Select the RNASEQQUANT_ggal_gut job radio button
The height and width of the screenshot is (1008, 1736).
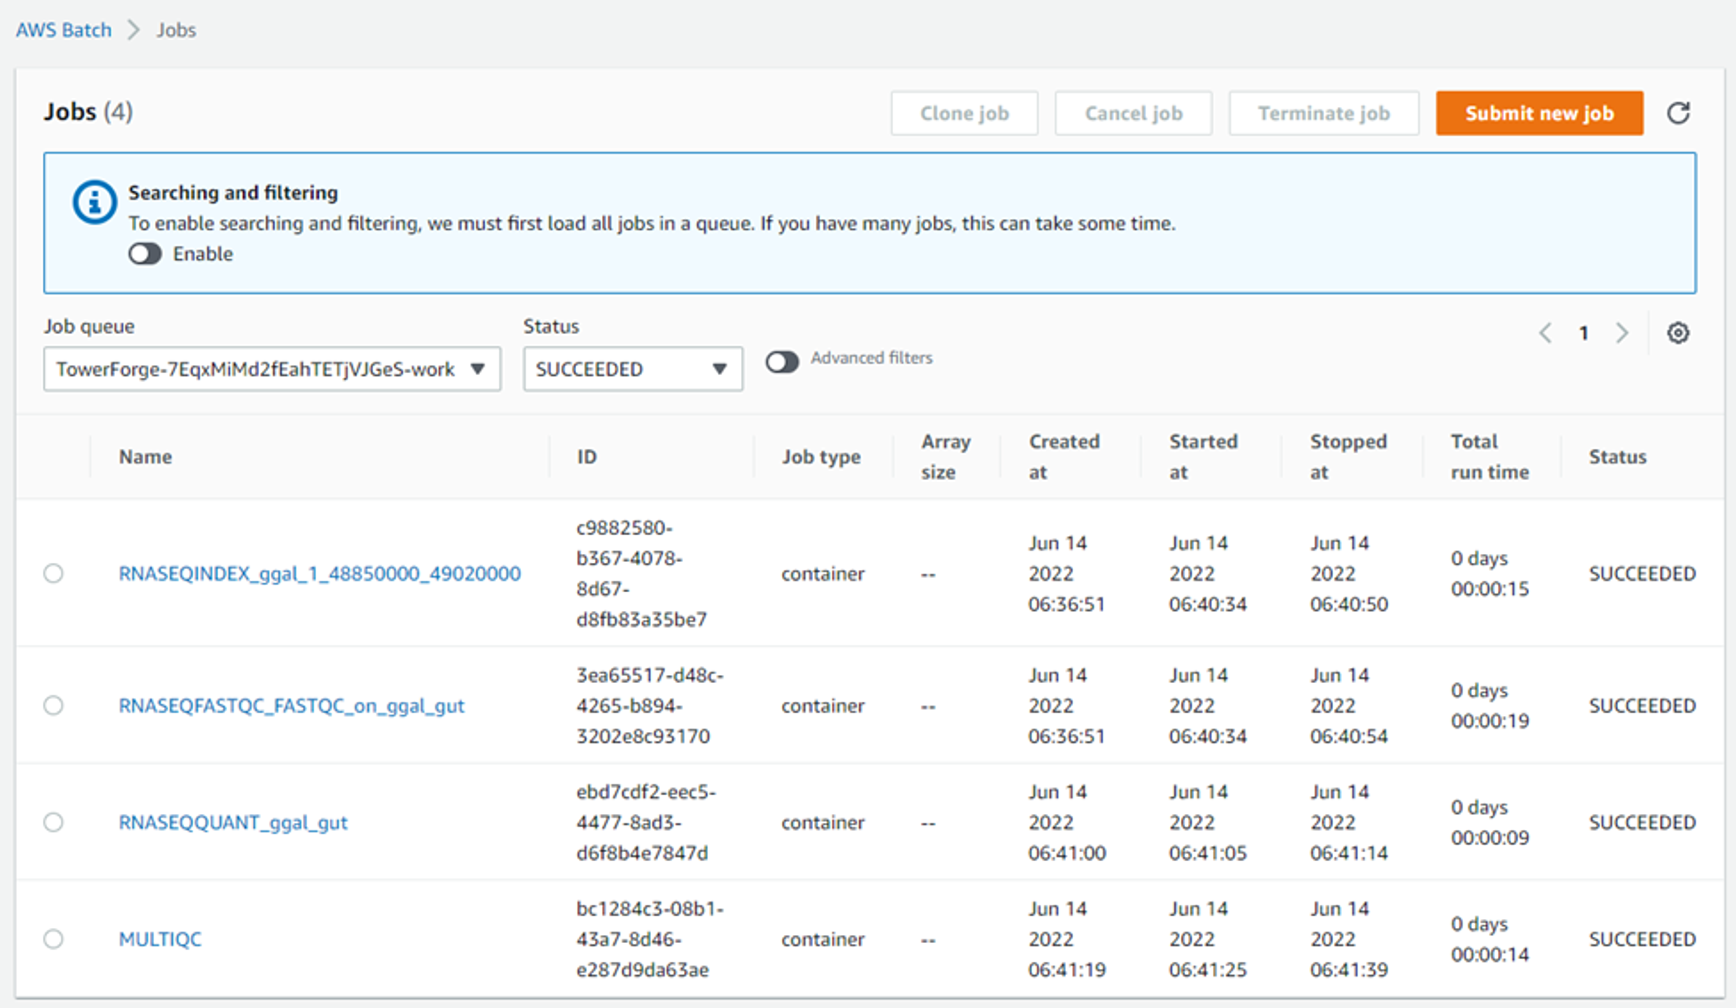[x=54, y=822]
